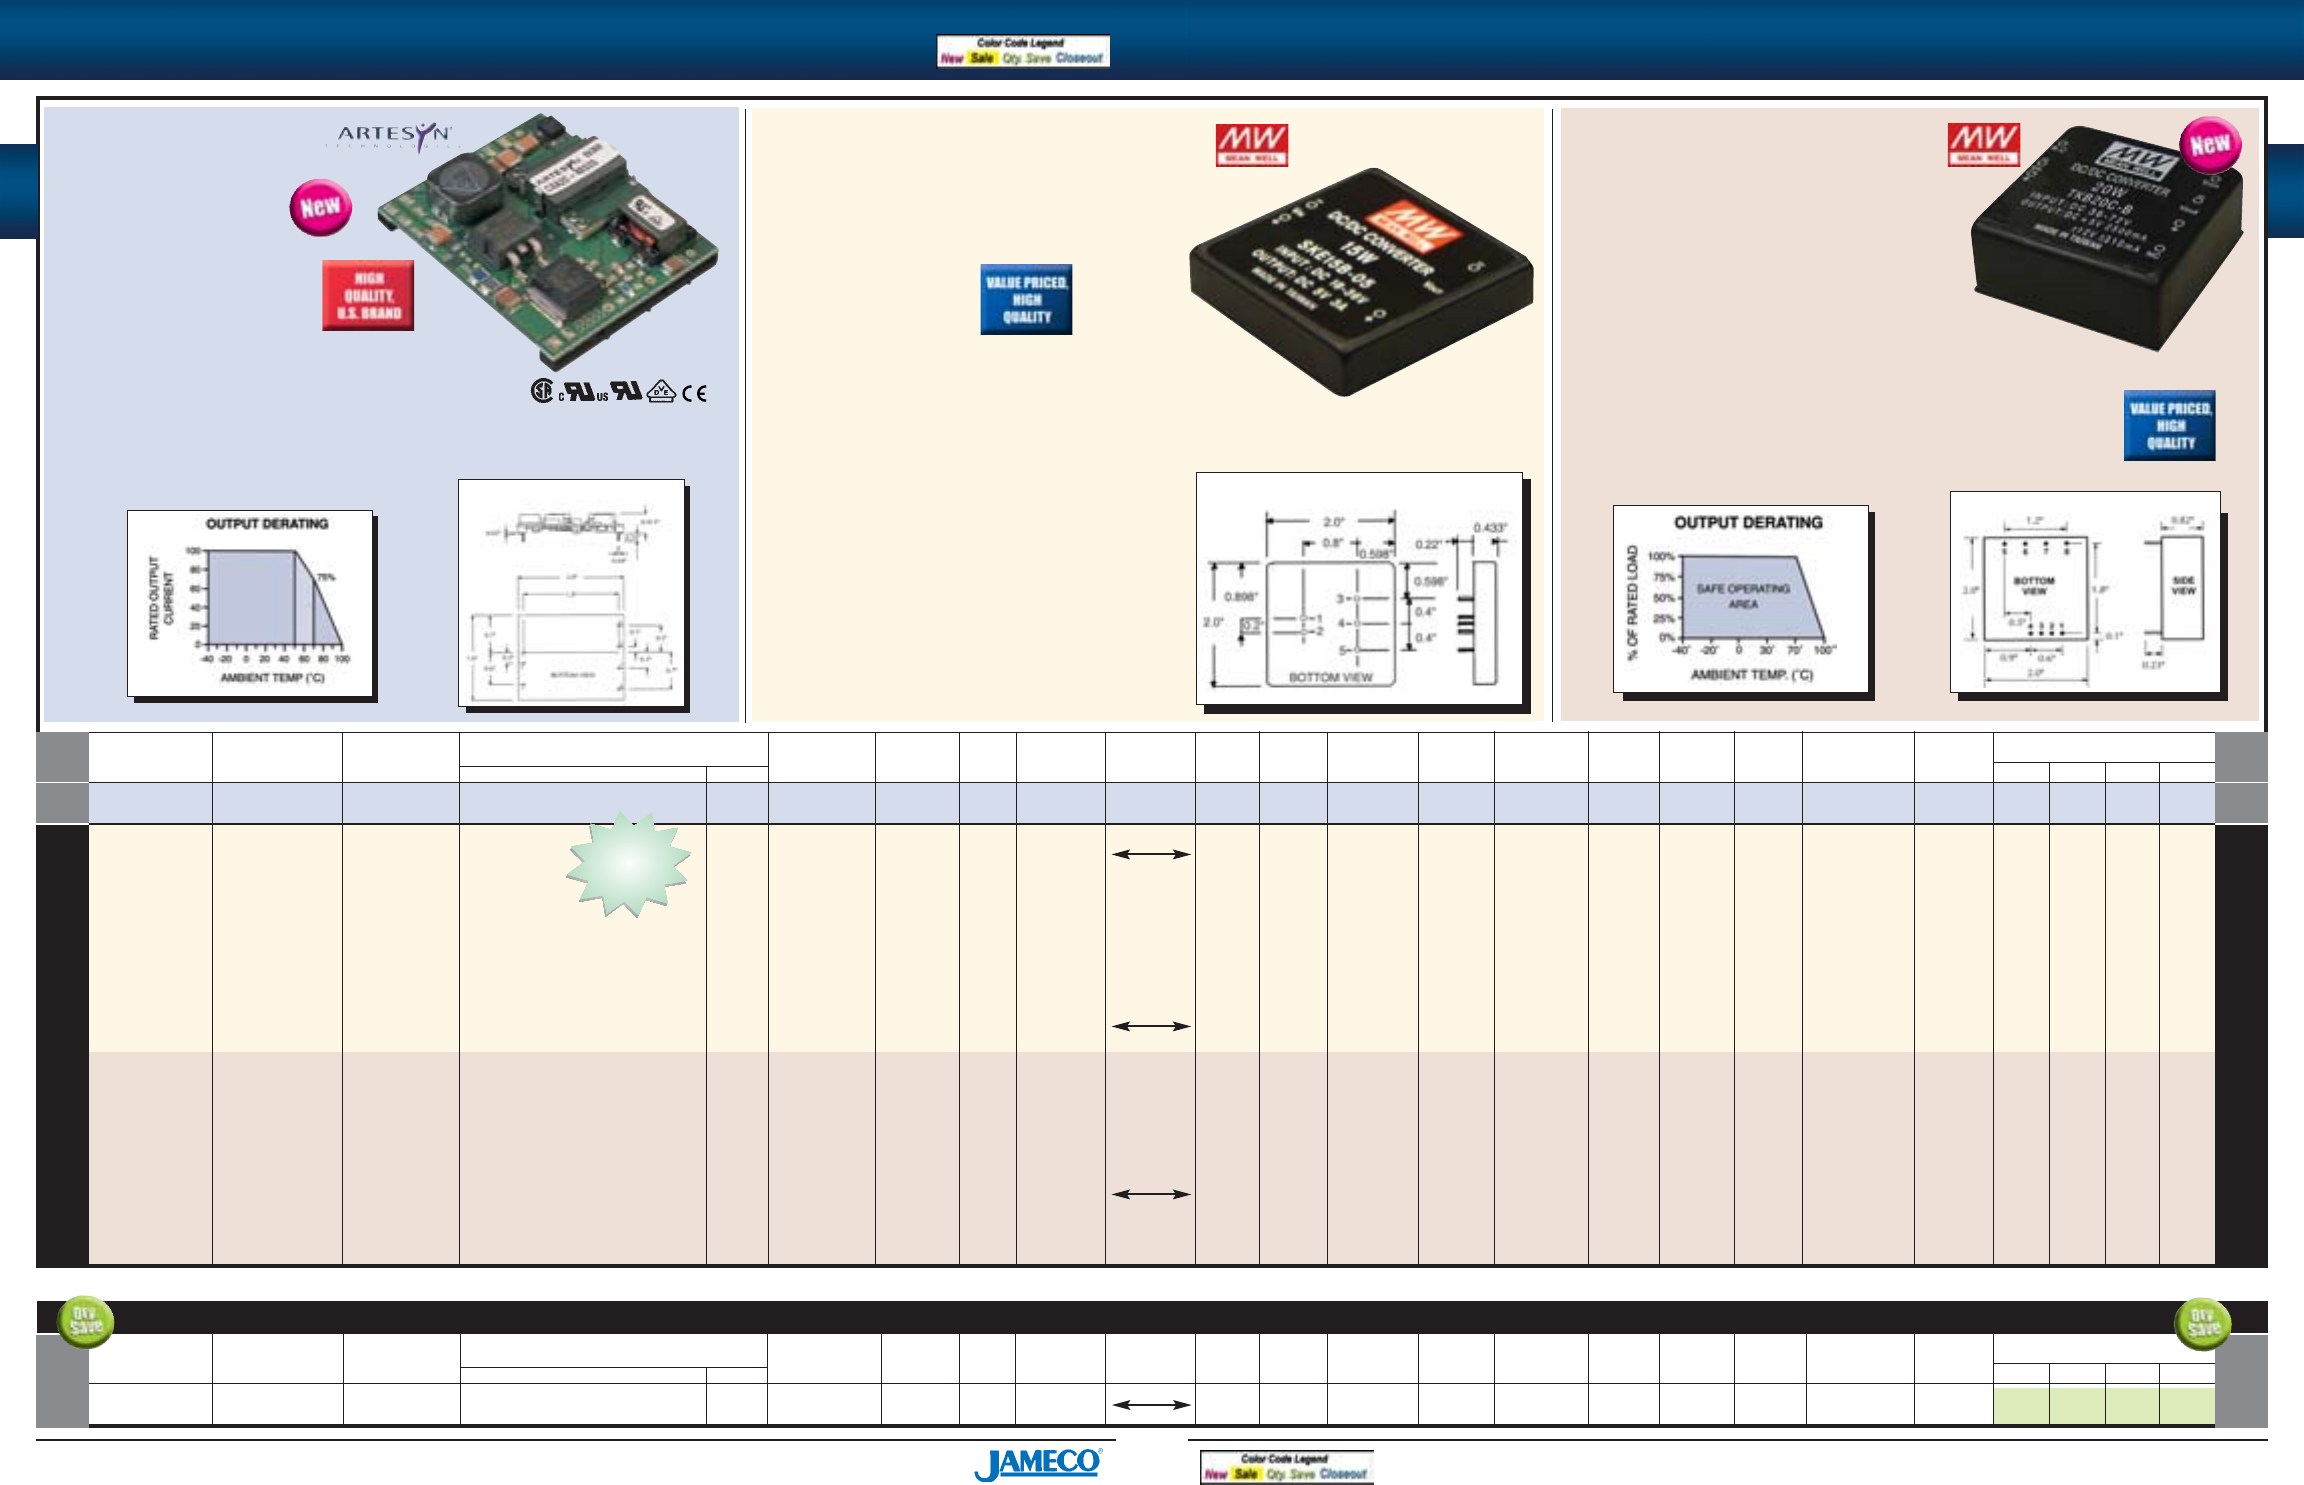Click the red High Quality U.S. Brand badge
This screenshot has width=2304, height=1485.
[368, 296]
